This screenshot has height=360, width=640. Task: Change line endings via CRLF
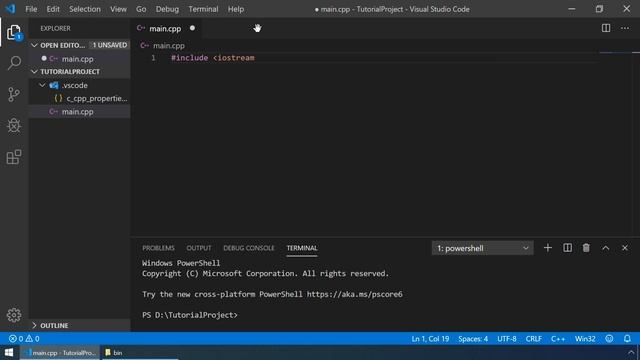coord(533,338)
